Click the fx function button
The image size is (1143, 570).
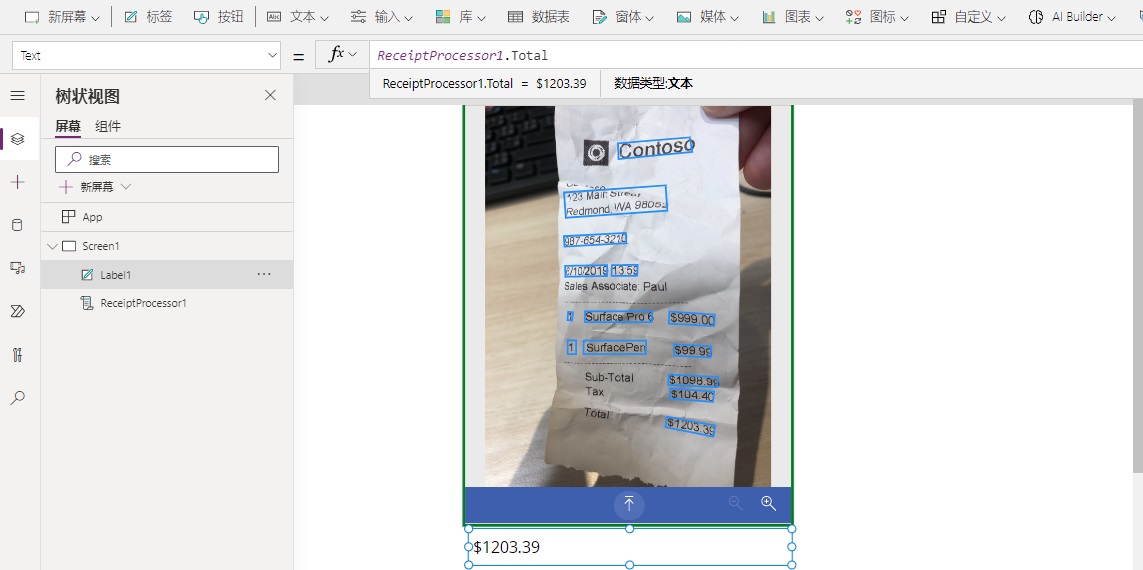coord(342,55)
